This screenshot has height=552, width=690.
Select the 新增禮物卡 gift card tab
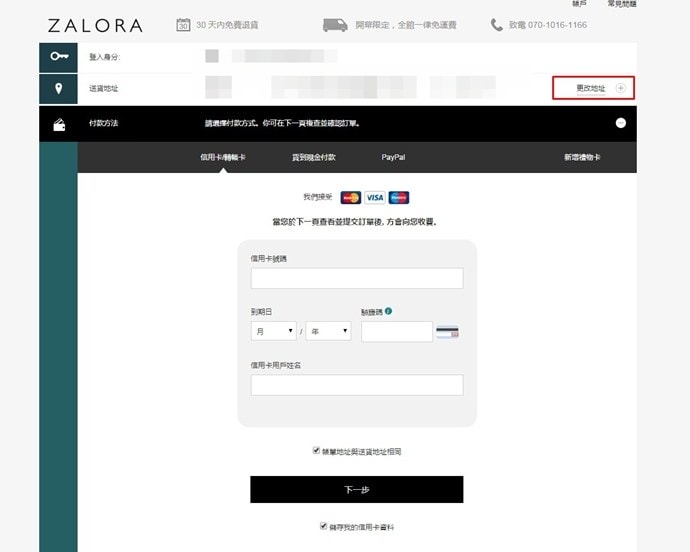click(x=581, y=158)
